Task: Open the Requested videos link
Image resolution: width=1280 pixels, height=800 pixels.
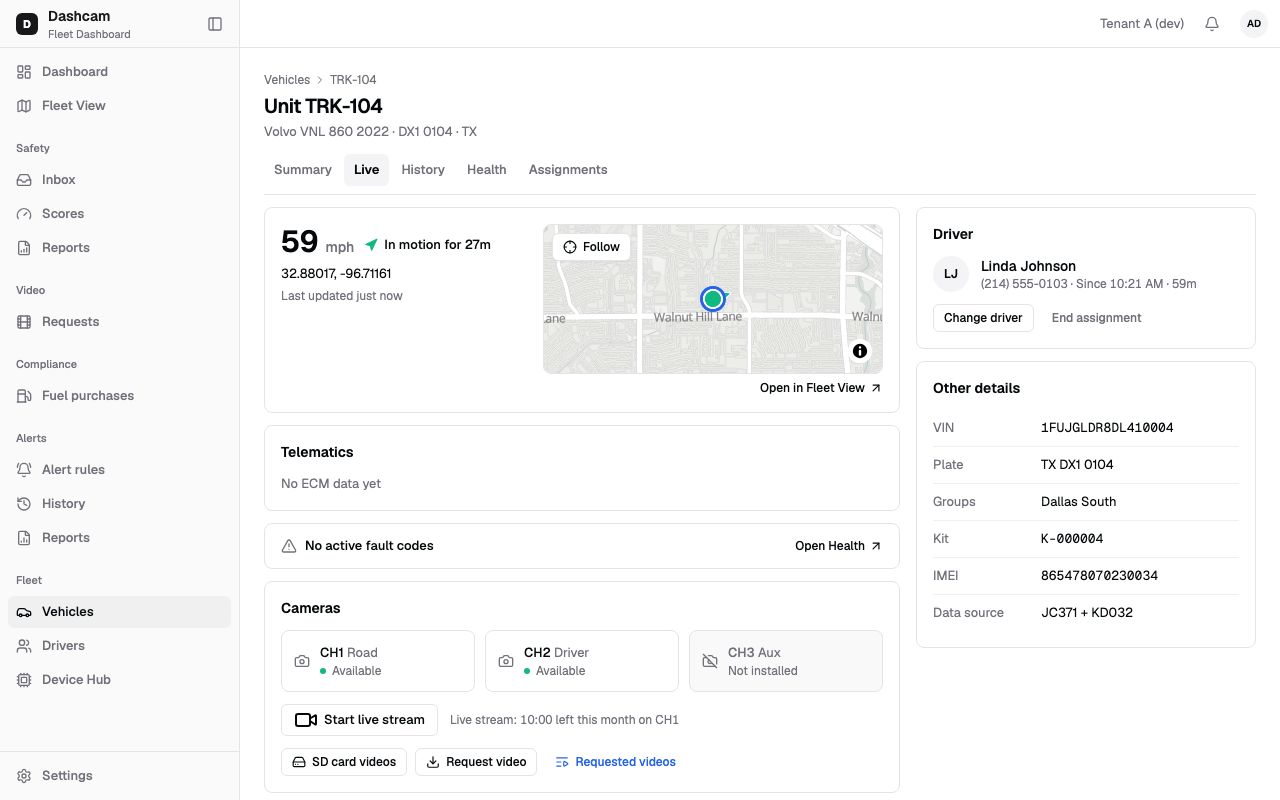Action: (615, 762)
